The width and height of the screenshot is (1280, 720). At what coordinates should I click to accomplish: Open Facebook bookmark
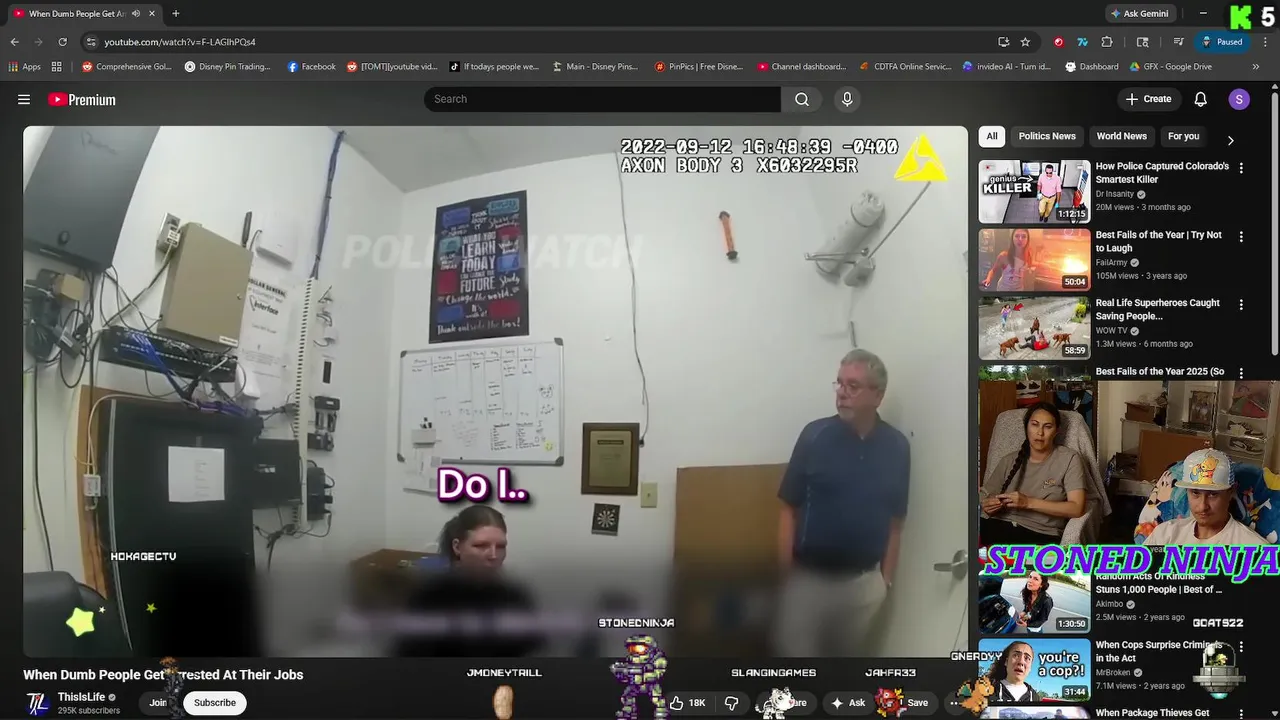[x=311, y=67]
